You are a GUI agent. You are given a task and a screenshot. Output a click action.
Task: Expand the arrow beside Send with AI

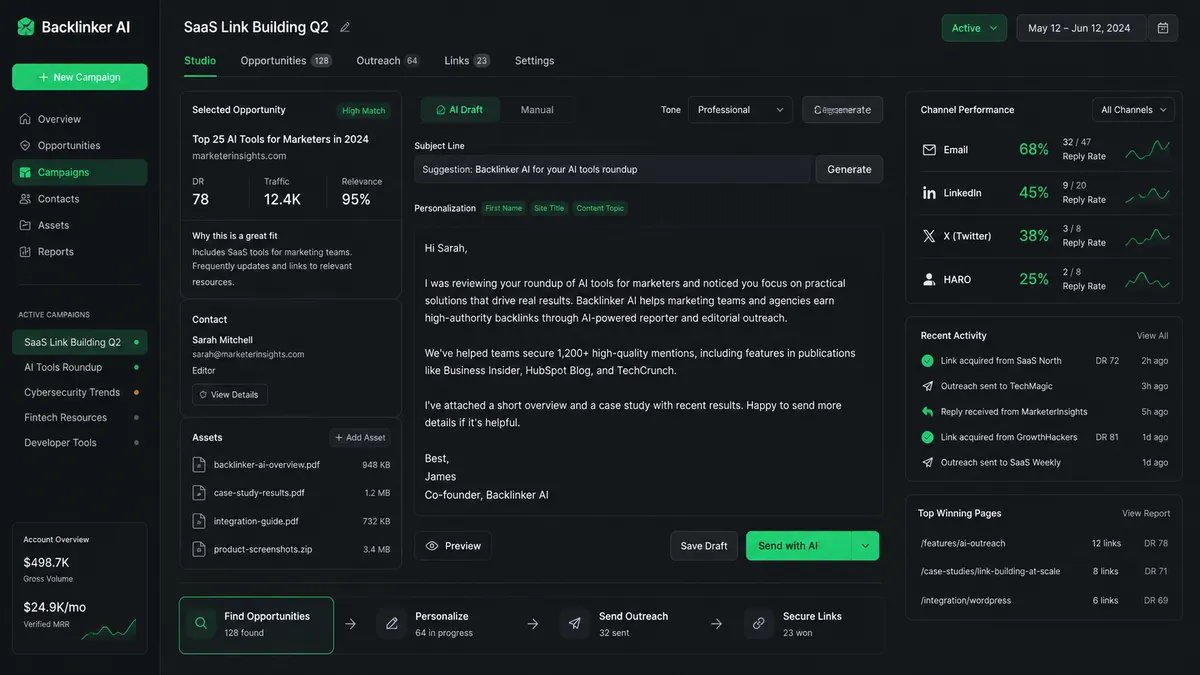(865, 546)
